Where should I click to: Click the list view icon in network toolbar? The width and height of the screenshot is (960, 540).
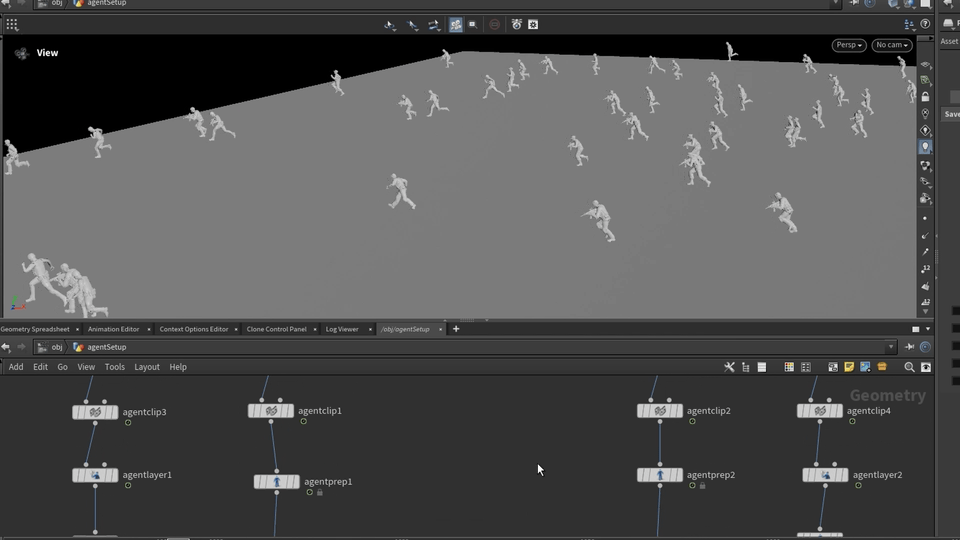click(x=761, y=367)
